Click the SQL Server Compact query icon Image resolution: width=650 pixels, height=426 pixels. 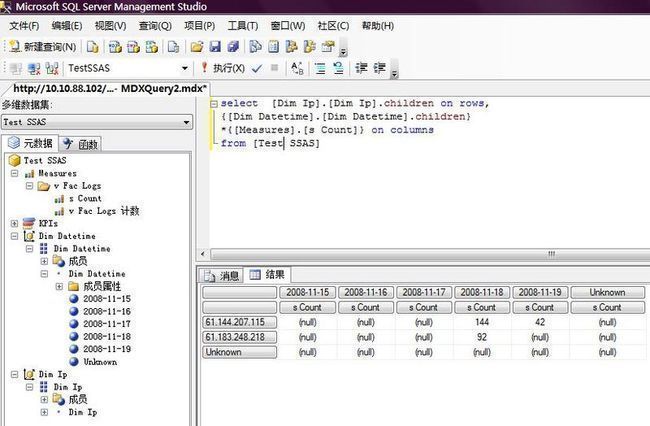(173, 47)
